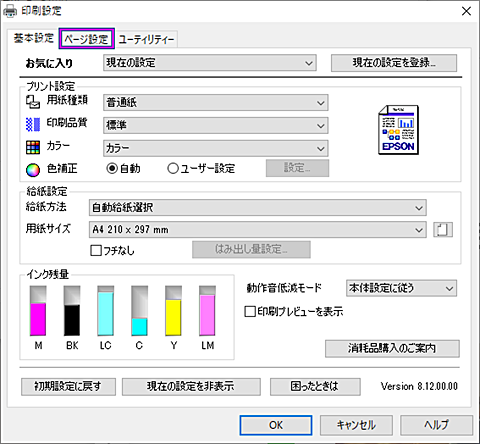Select the ユーザー設定 radio button
The height and width of the screenshot is (444, 480).
[173, 168]
